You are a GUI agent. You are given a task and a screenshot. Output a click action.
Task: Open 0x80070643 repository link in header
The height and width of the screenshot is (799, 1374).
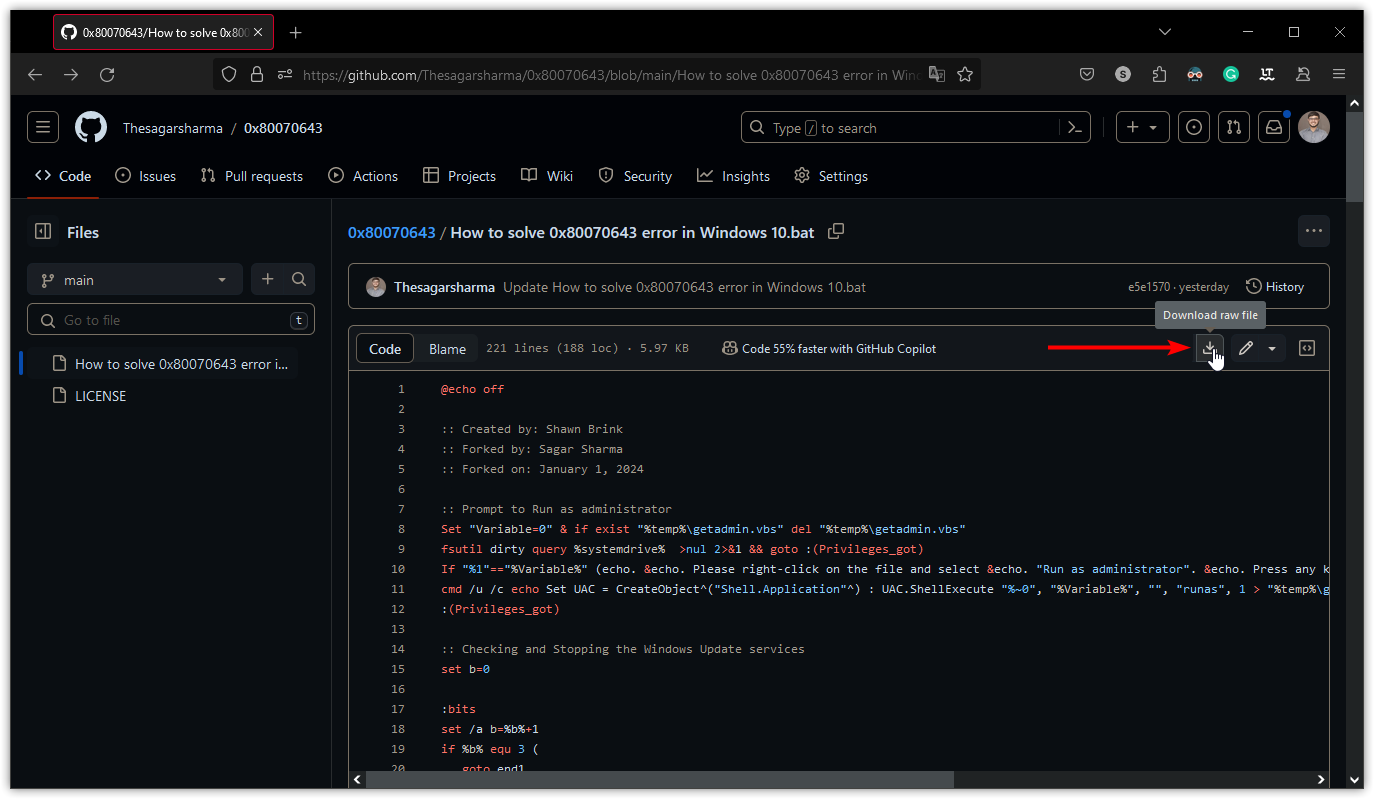coord(283,128)
